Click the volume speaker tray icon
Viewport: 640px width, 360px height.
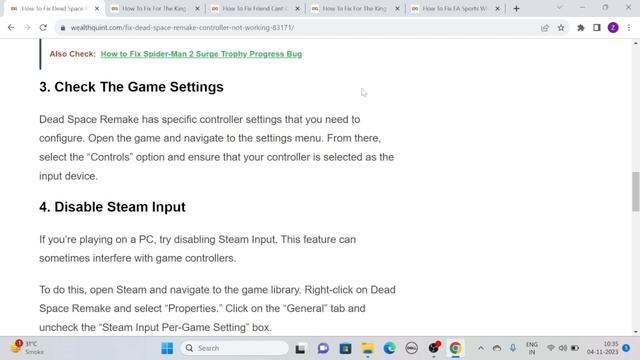click(563, 348)
